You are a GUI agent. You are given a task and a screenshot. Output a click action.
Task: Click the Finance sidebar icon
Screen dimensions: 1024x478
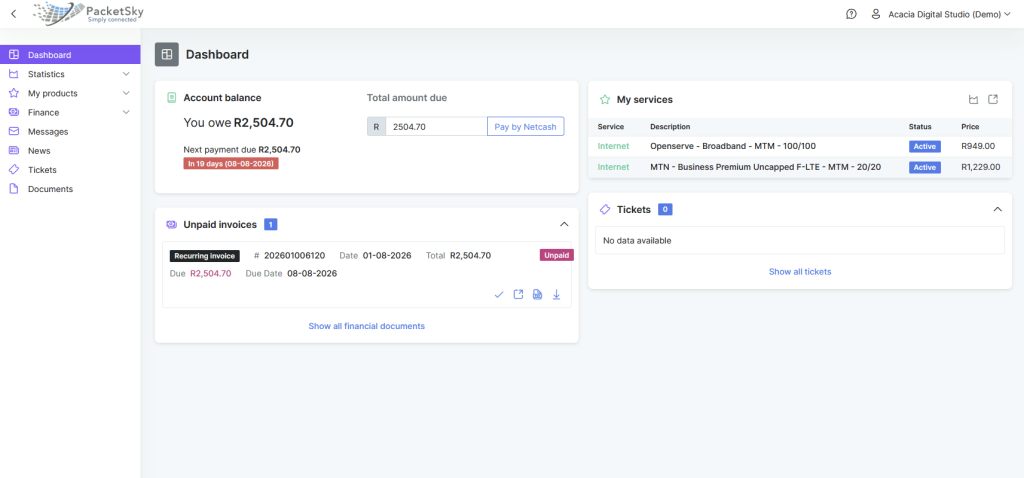click(x=14, y=112)
